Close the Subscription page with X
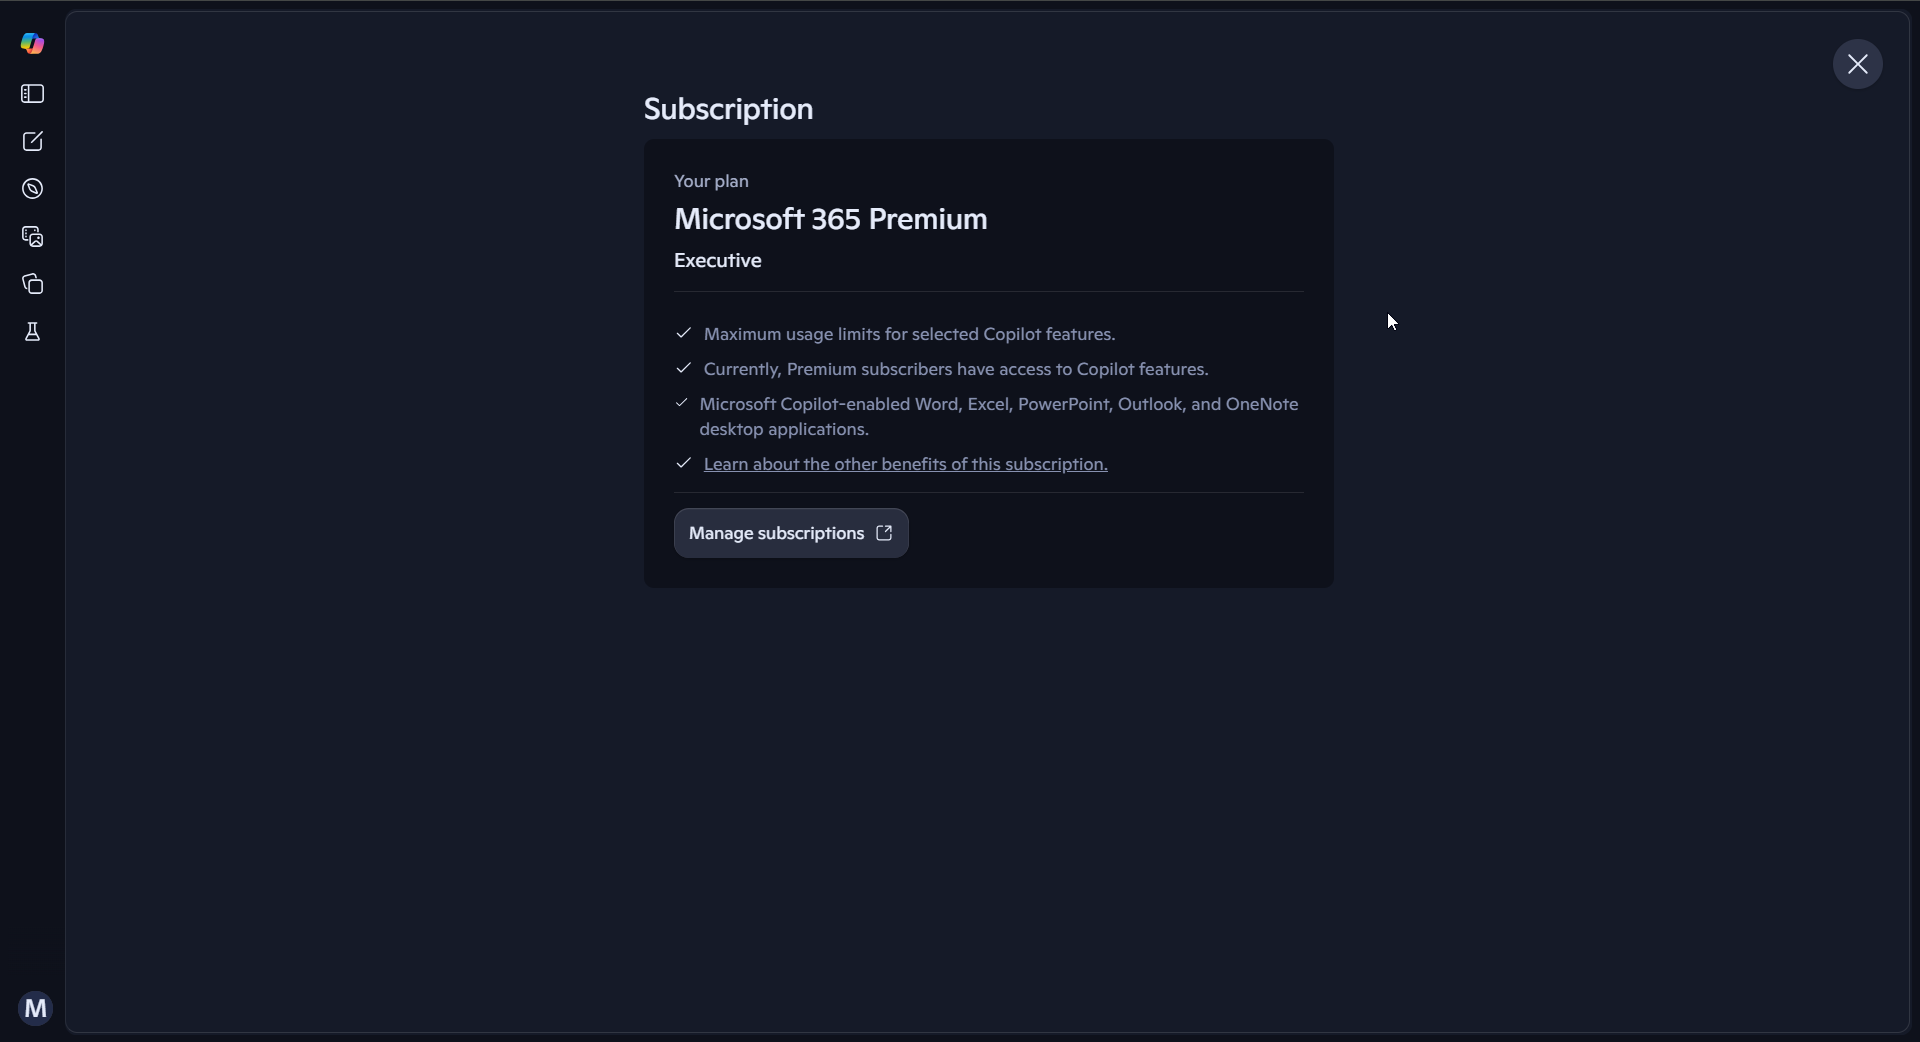The width and height of the screenshot is (1920, 1042). click(1857, 64)
